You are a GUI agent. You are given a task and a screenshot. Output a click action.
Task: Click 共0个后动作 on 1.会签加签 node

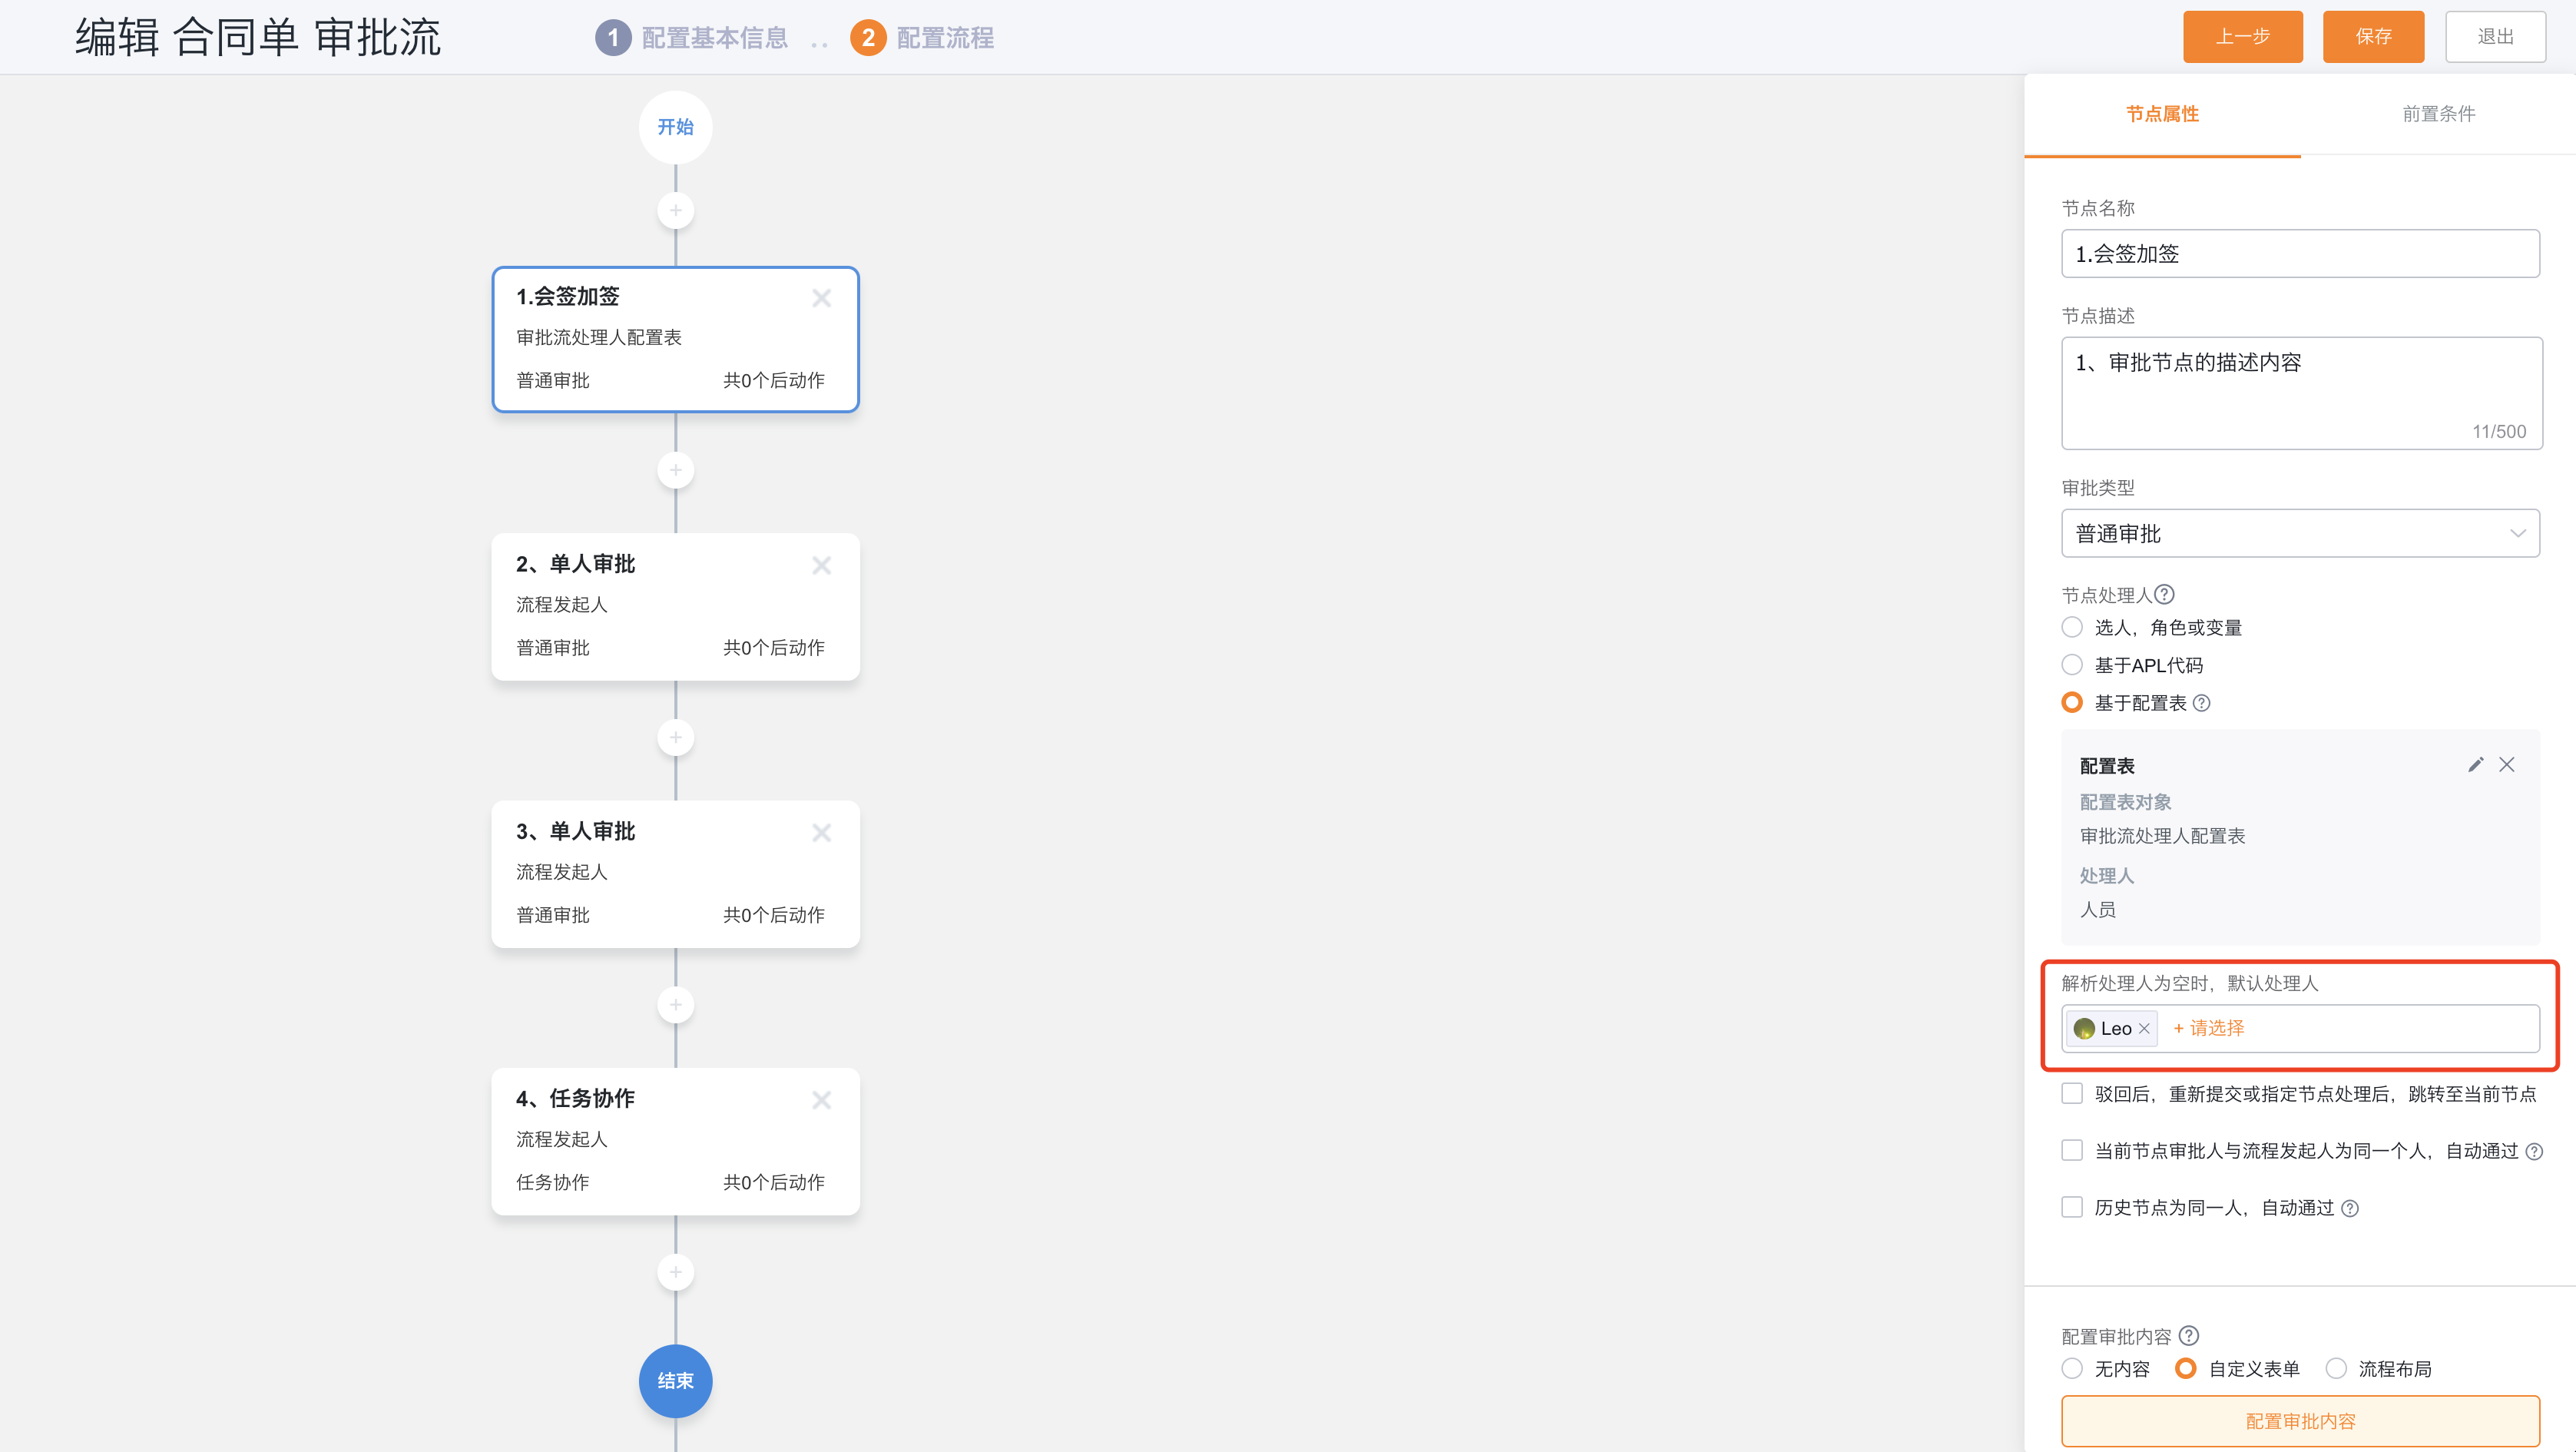pos(773,380)
